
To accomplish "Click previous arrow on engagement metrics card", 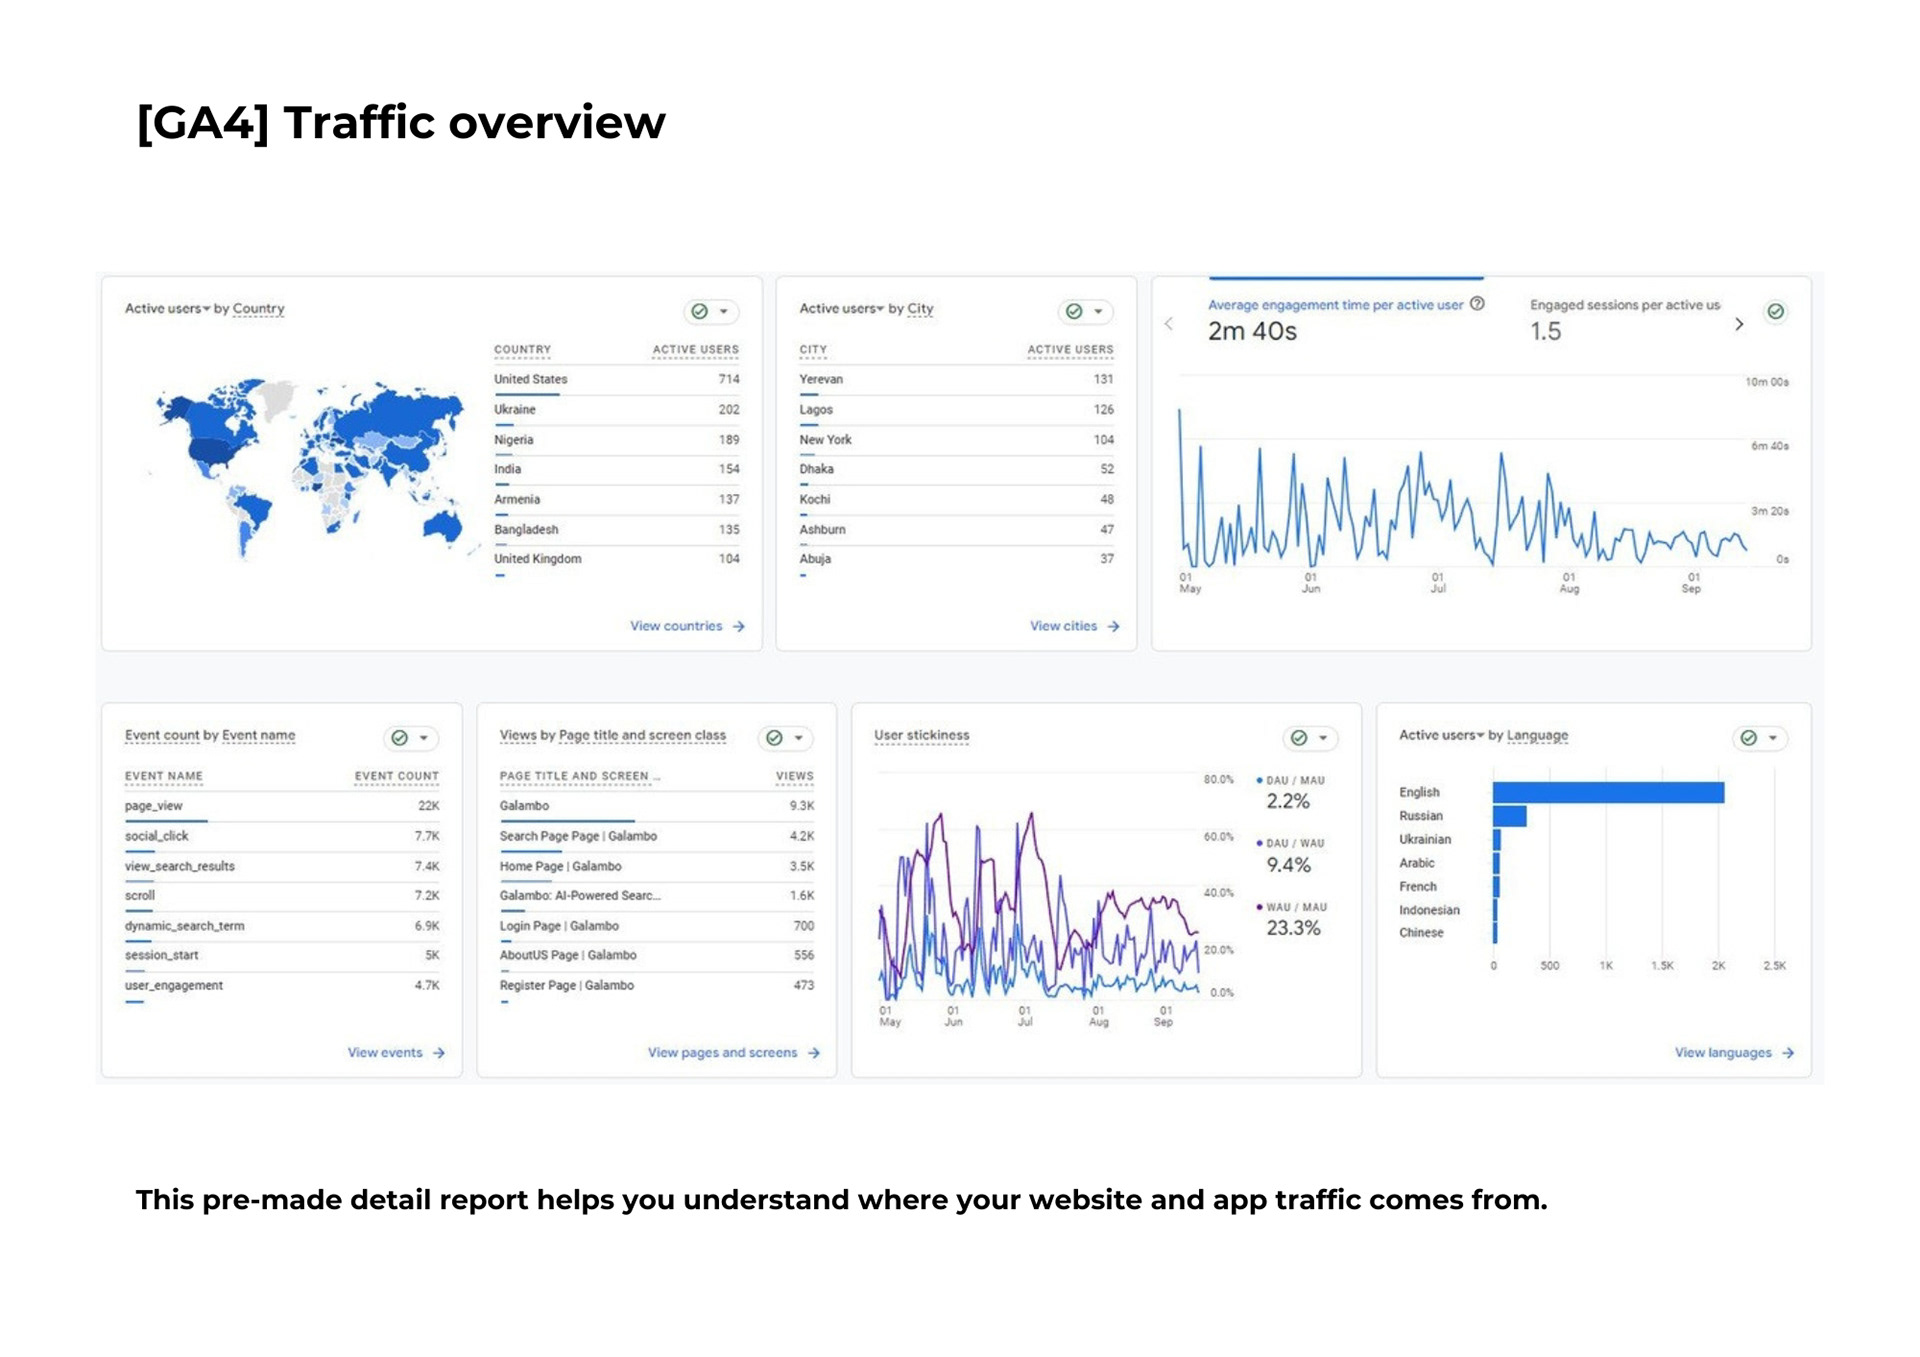I will pyautogui.click(x=1168, y=324).
